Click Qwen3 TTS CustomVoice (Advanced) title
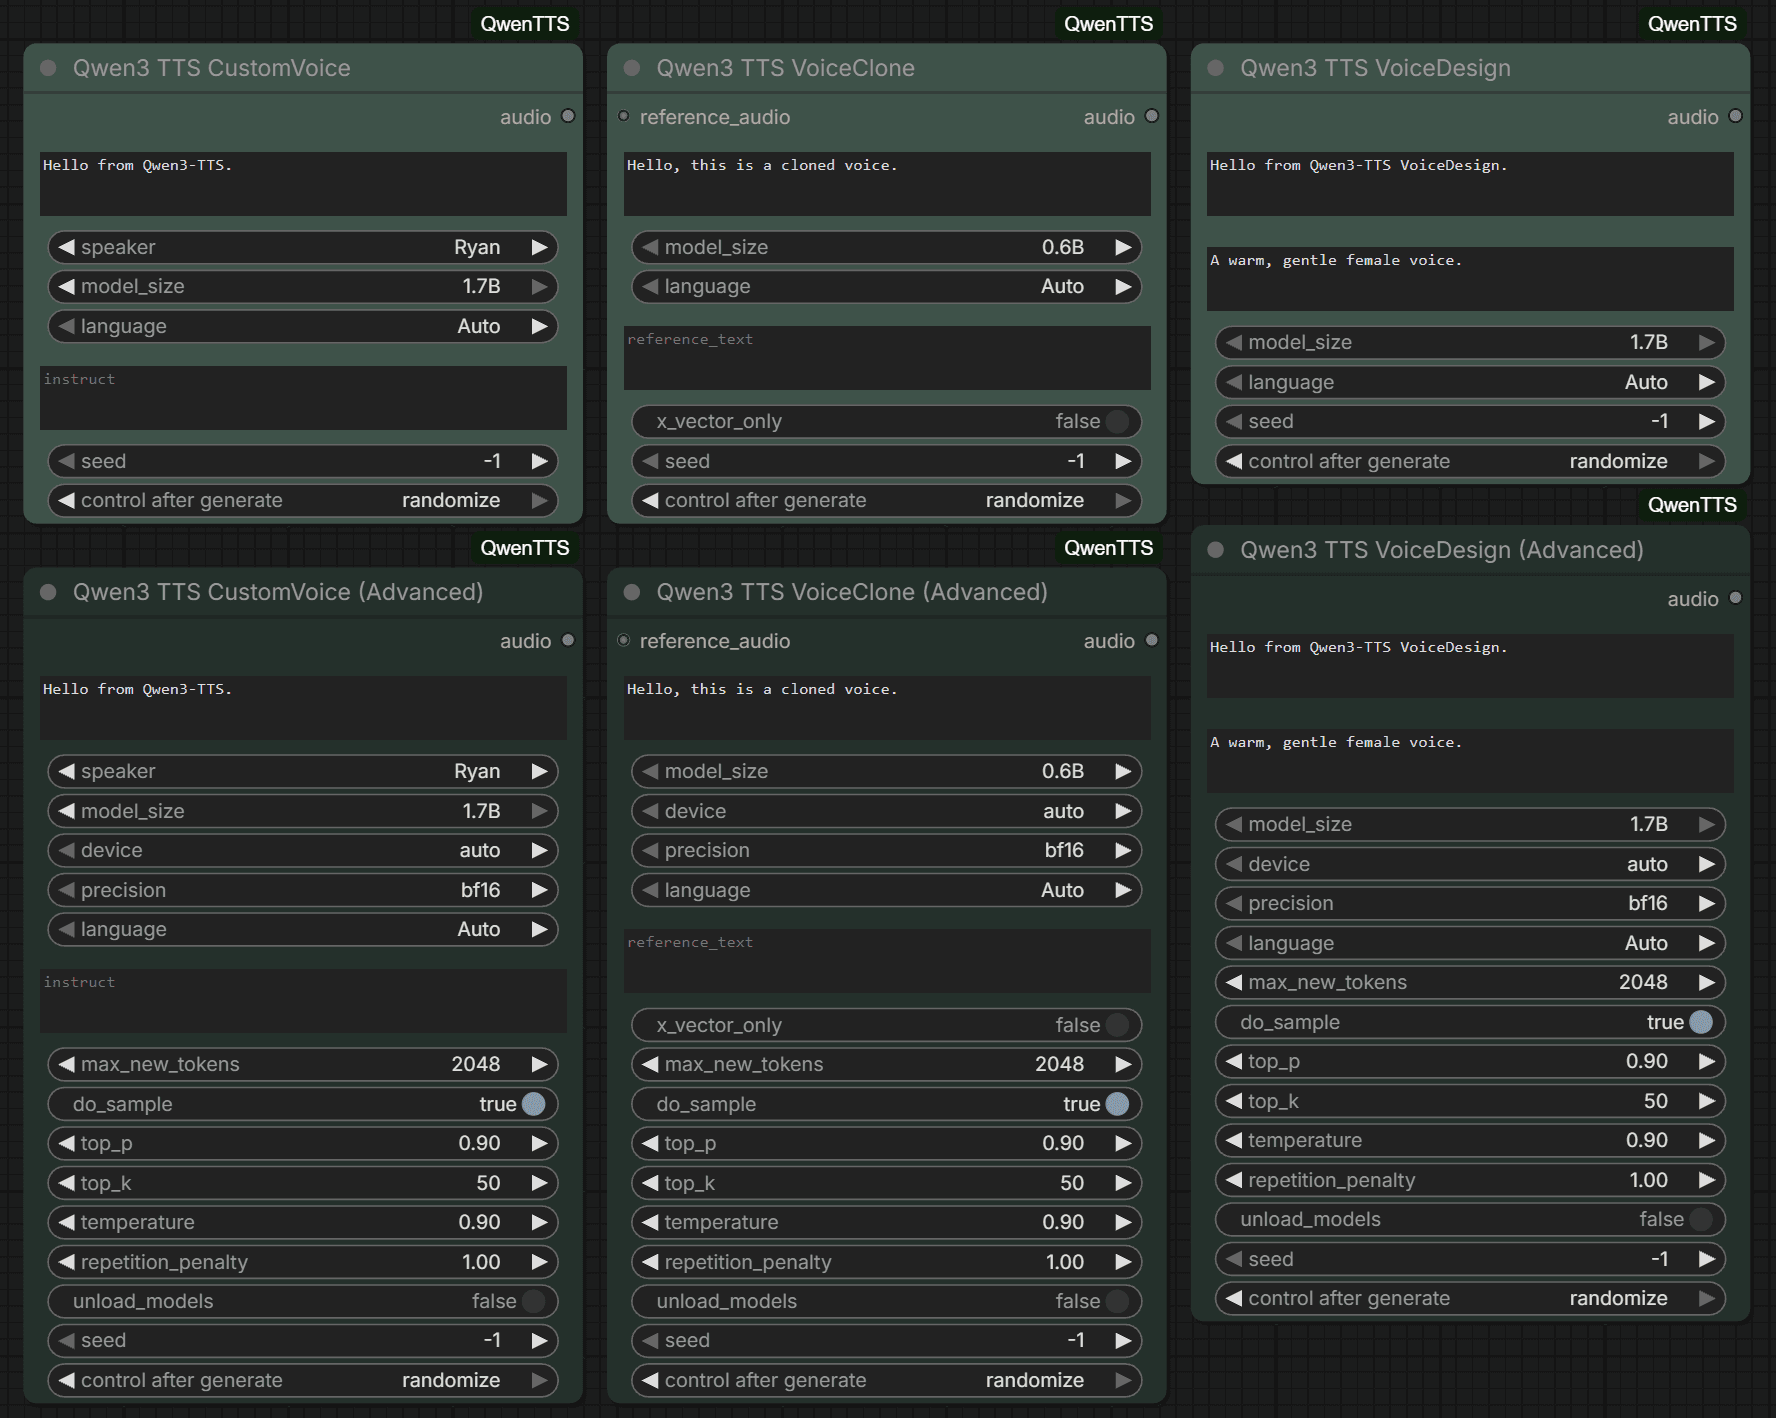The height and width of the screenshot is (1418, 1776). click(278, 592)
